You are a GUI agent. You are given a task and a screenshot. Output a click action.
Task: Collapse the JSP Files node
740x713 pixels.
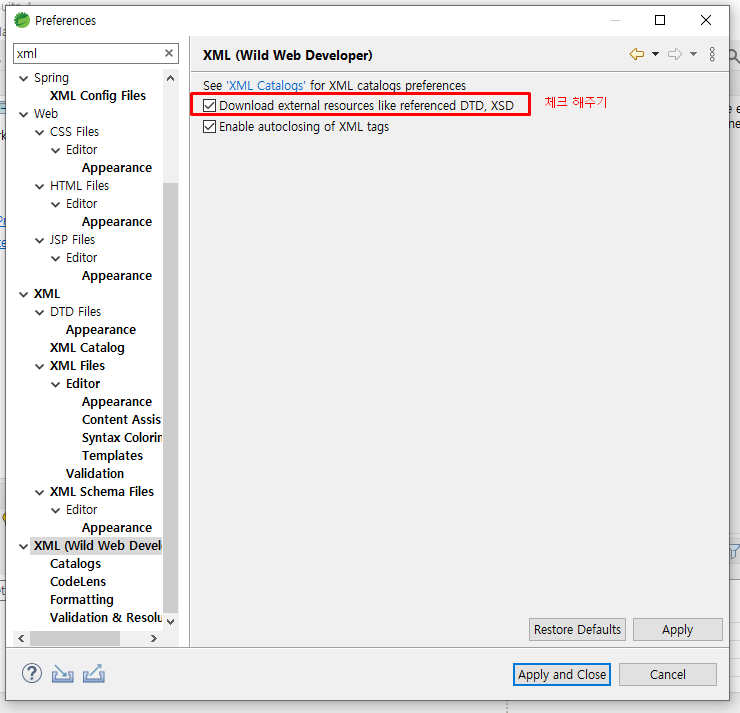[x=39, y=241]
